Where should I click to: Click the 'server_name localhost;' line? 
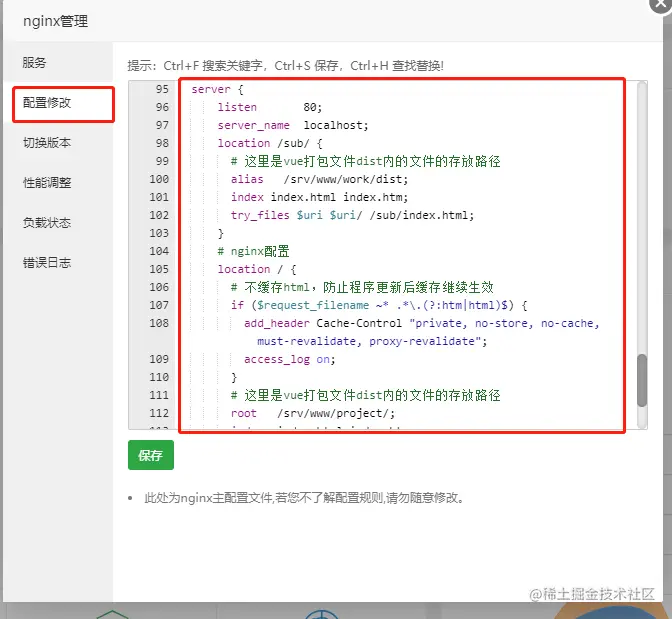click(x=293, y=125)
